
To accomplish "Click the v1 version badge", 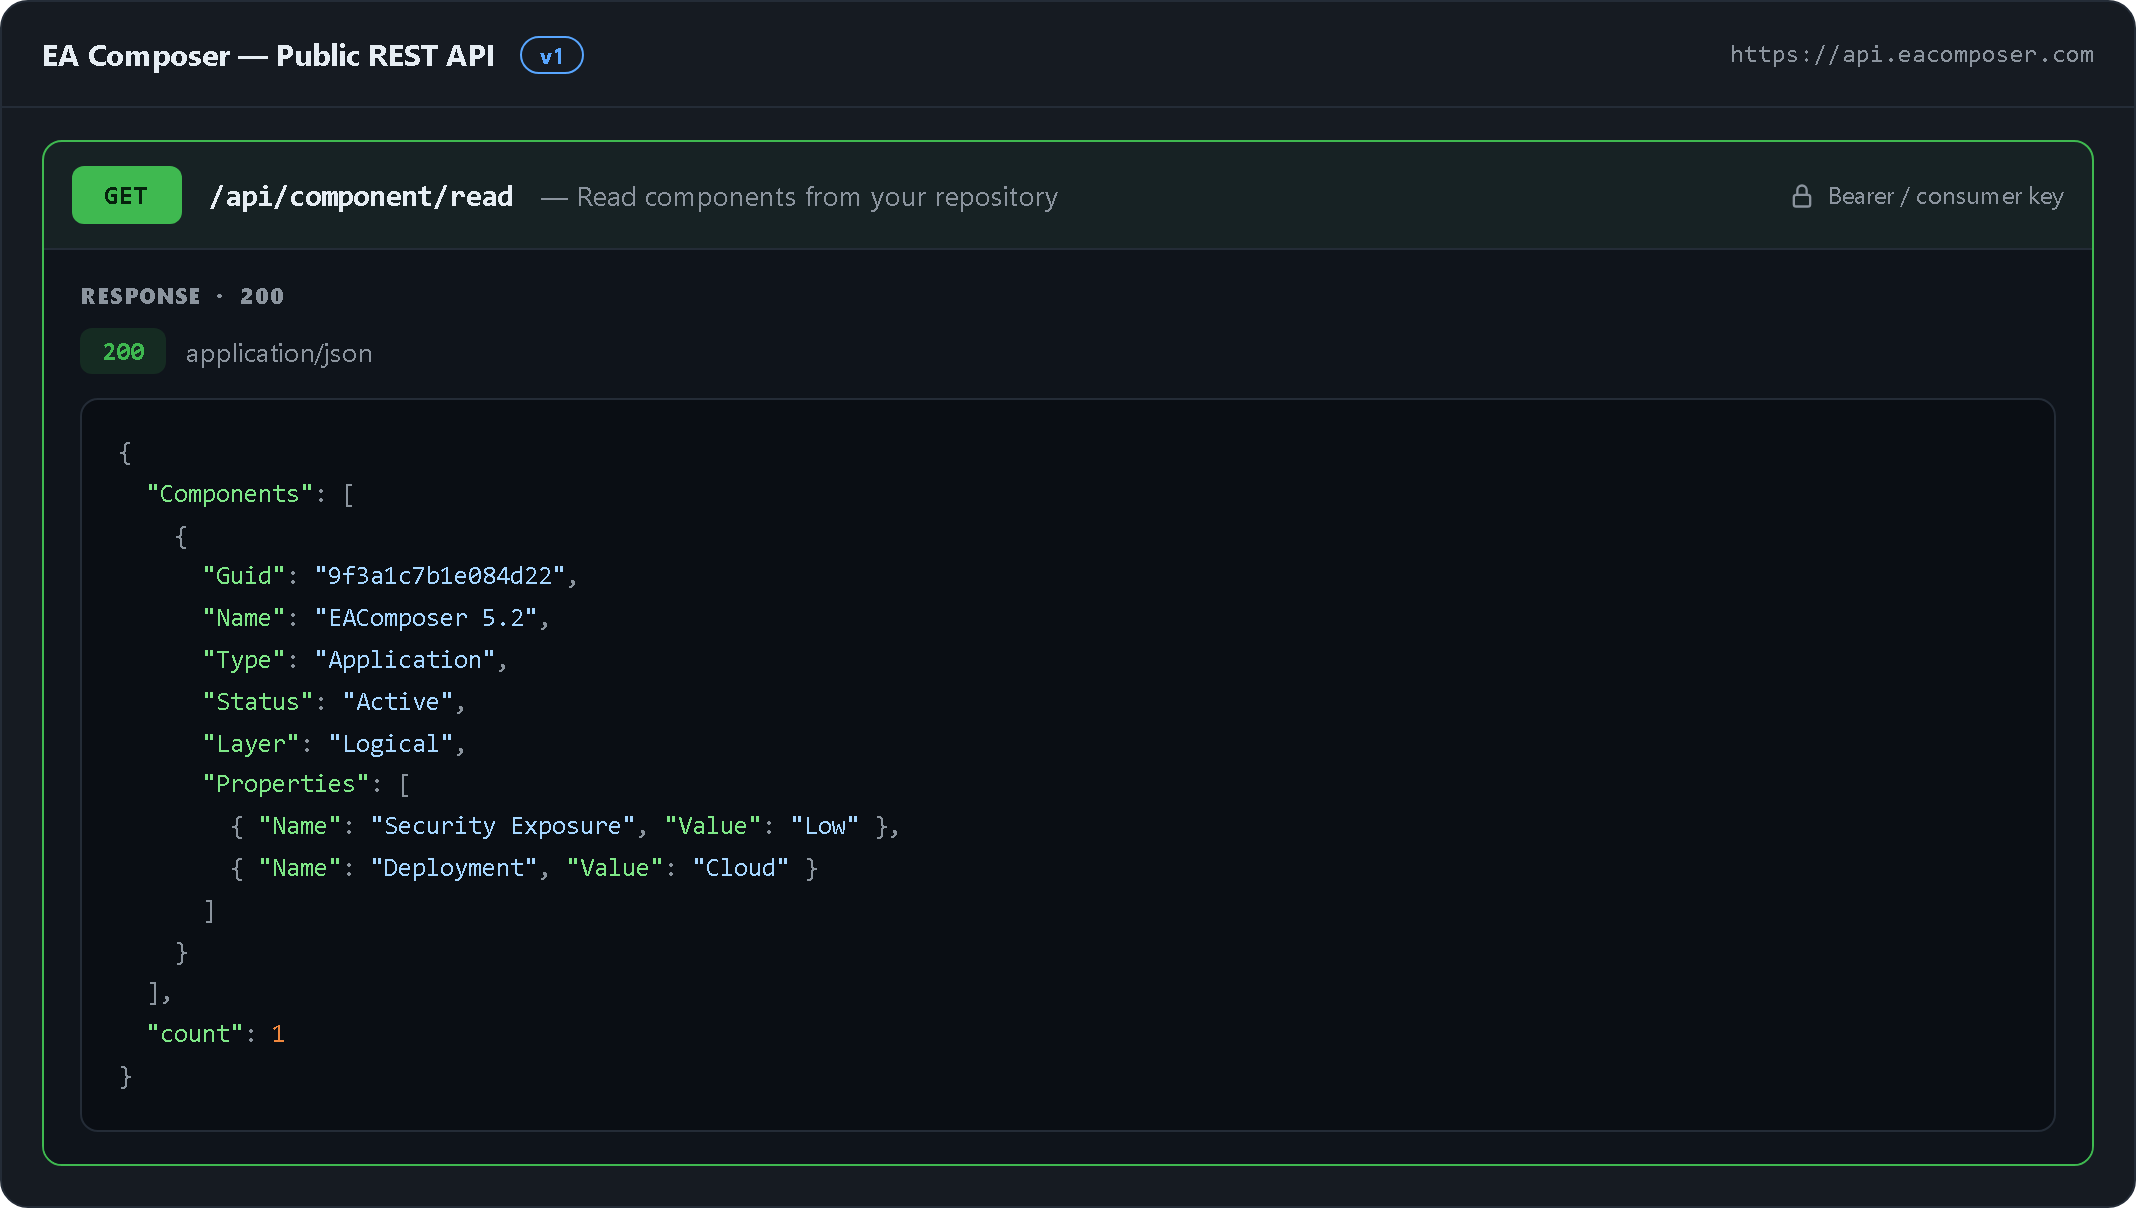I will [x=552, y=56].
